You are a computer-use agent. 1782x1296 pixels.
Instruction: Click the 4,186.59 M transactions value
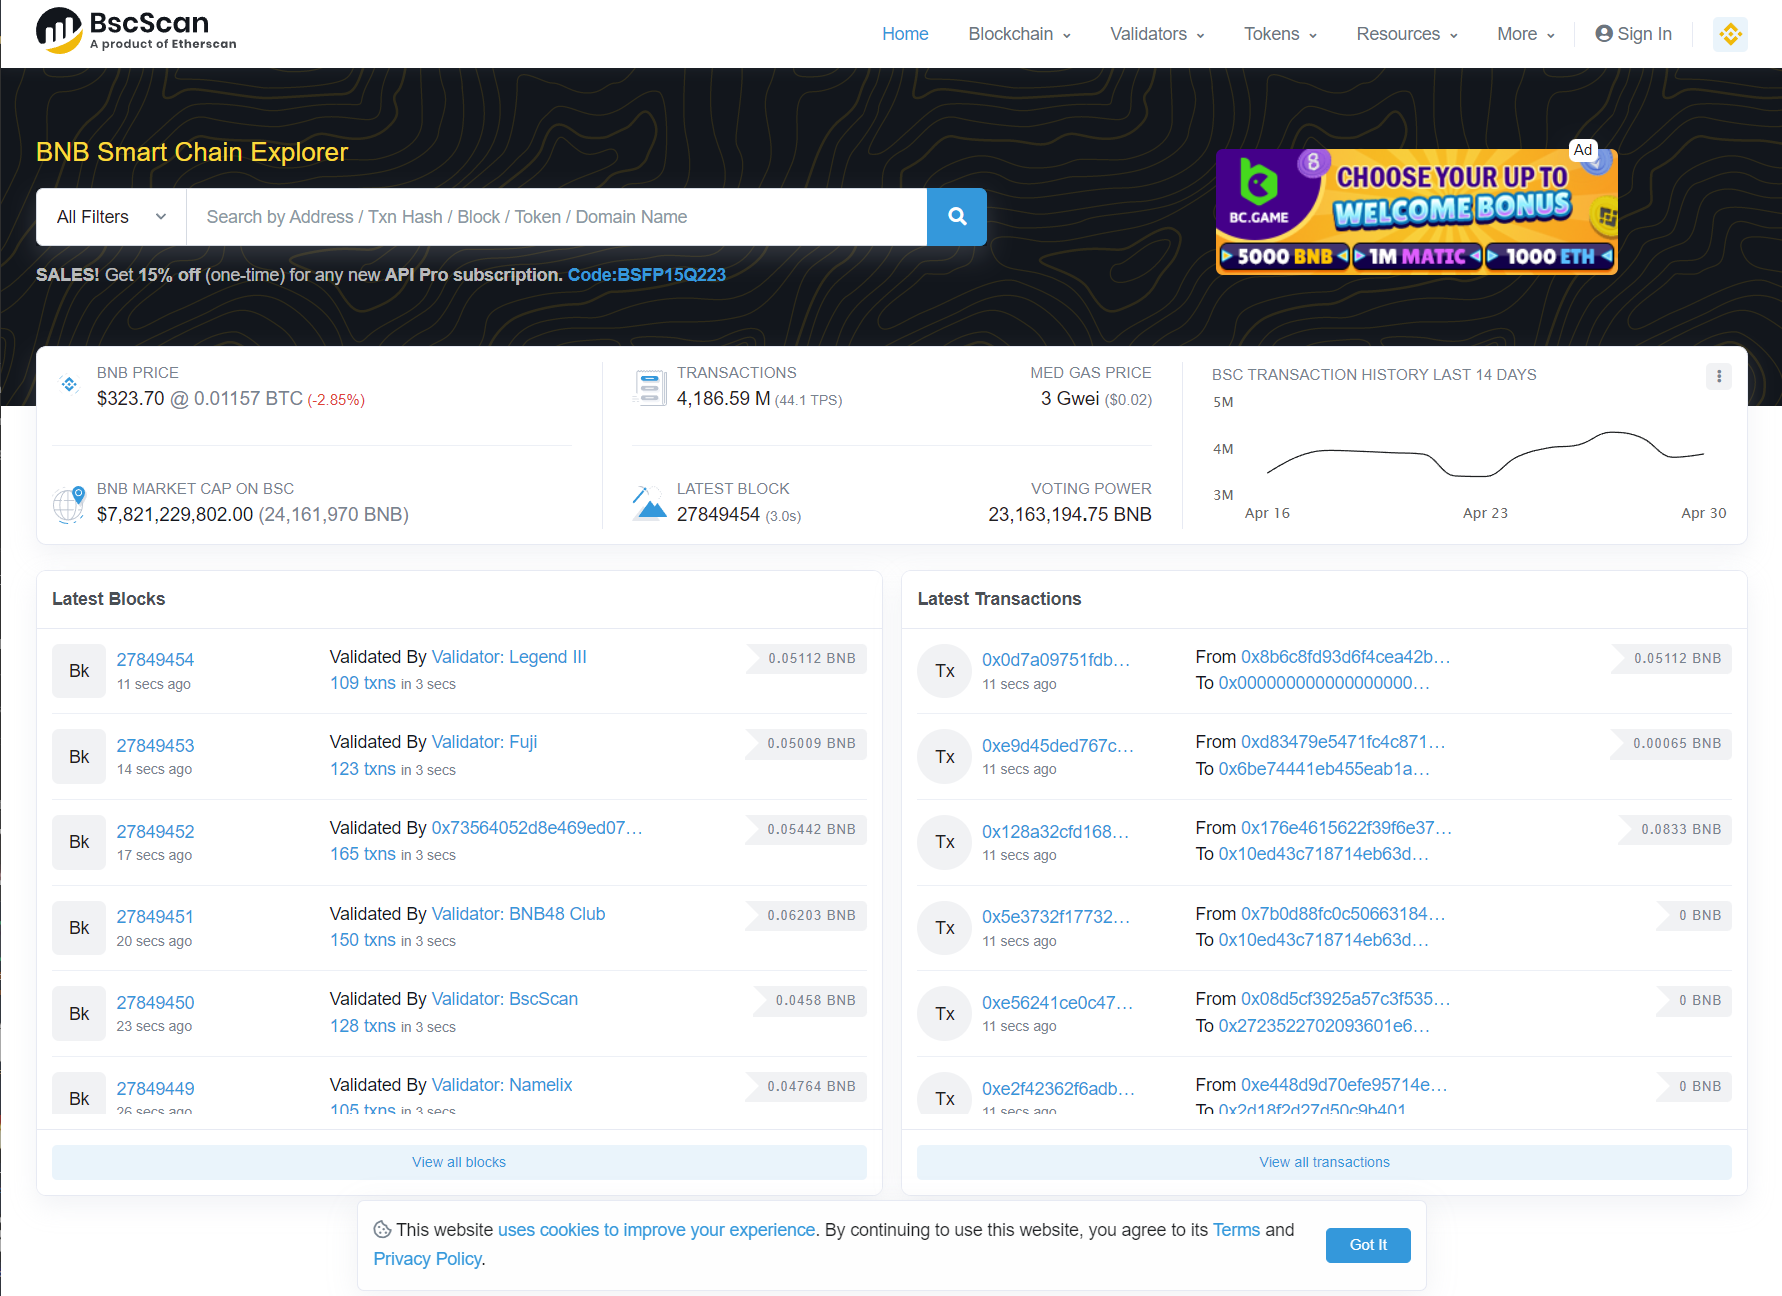(723, 399)
